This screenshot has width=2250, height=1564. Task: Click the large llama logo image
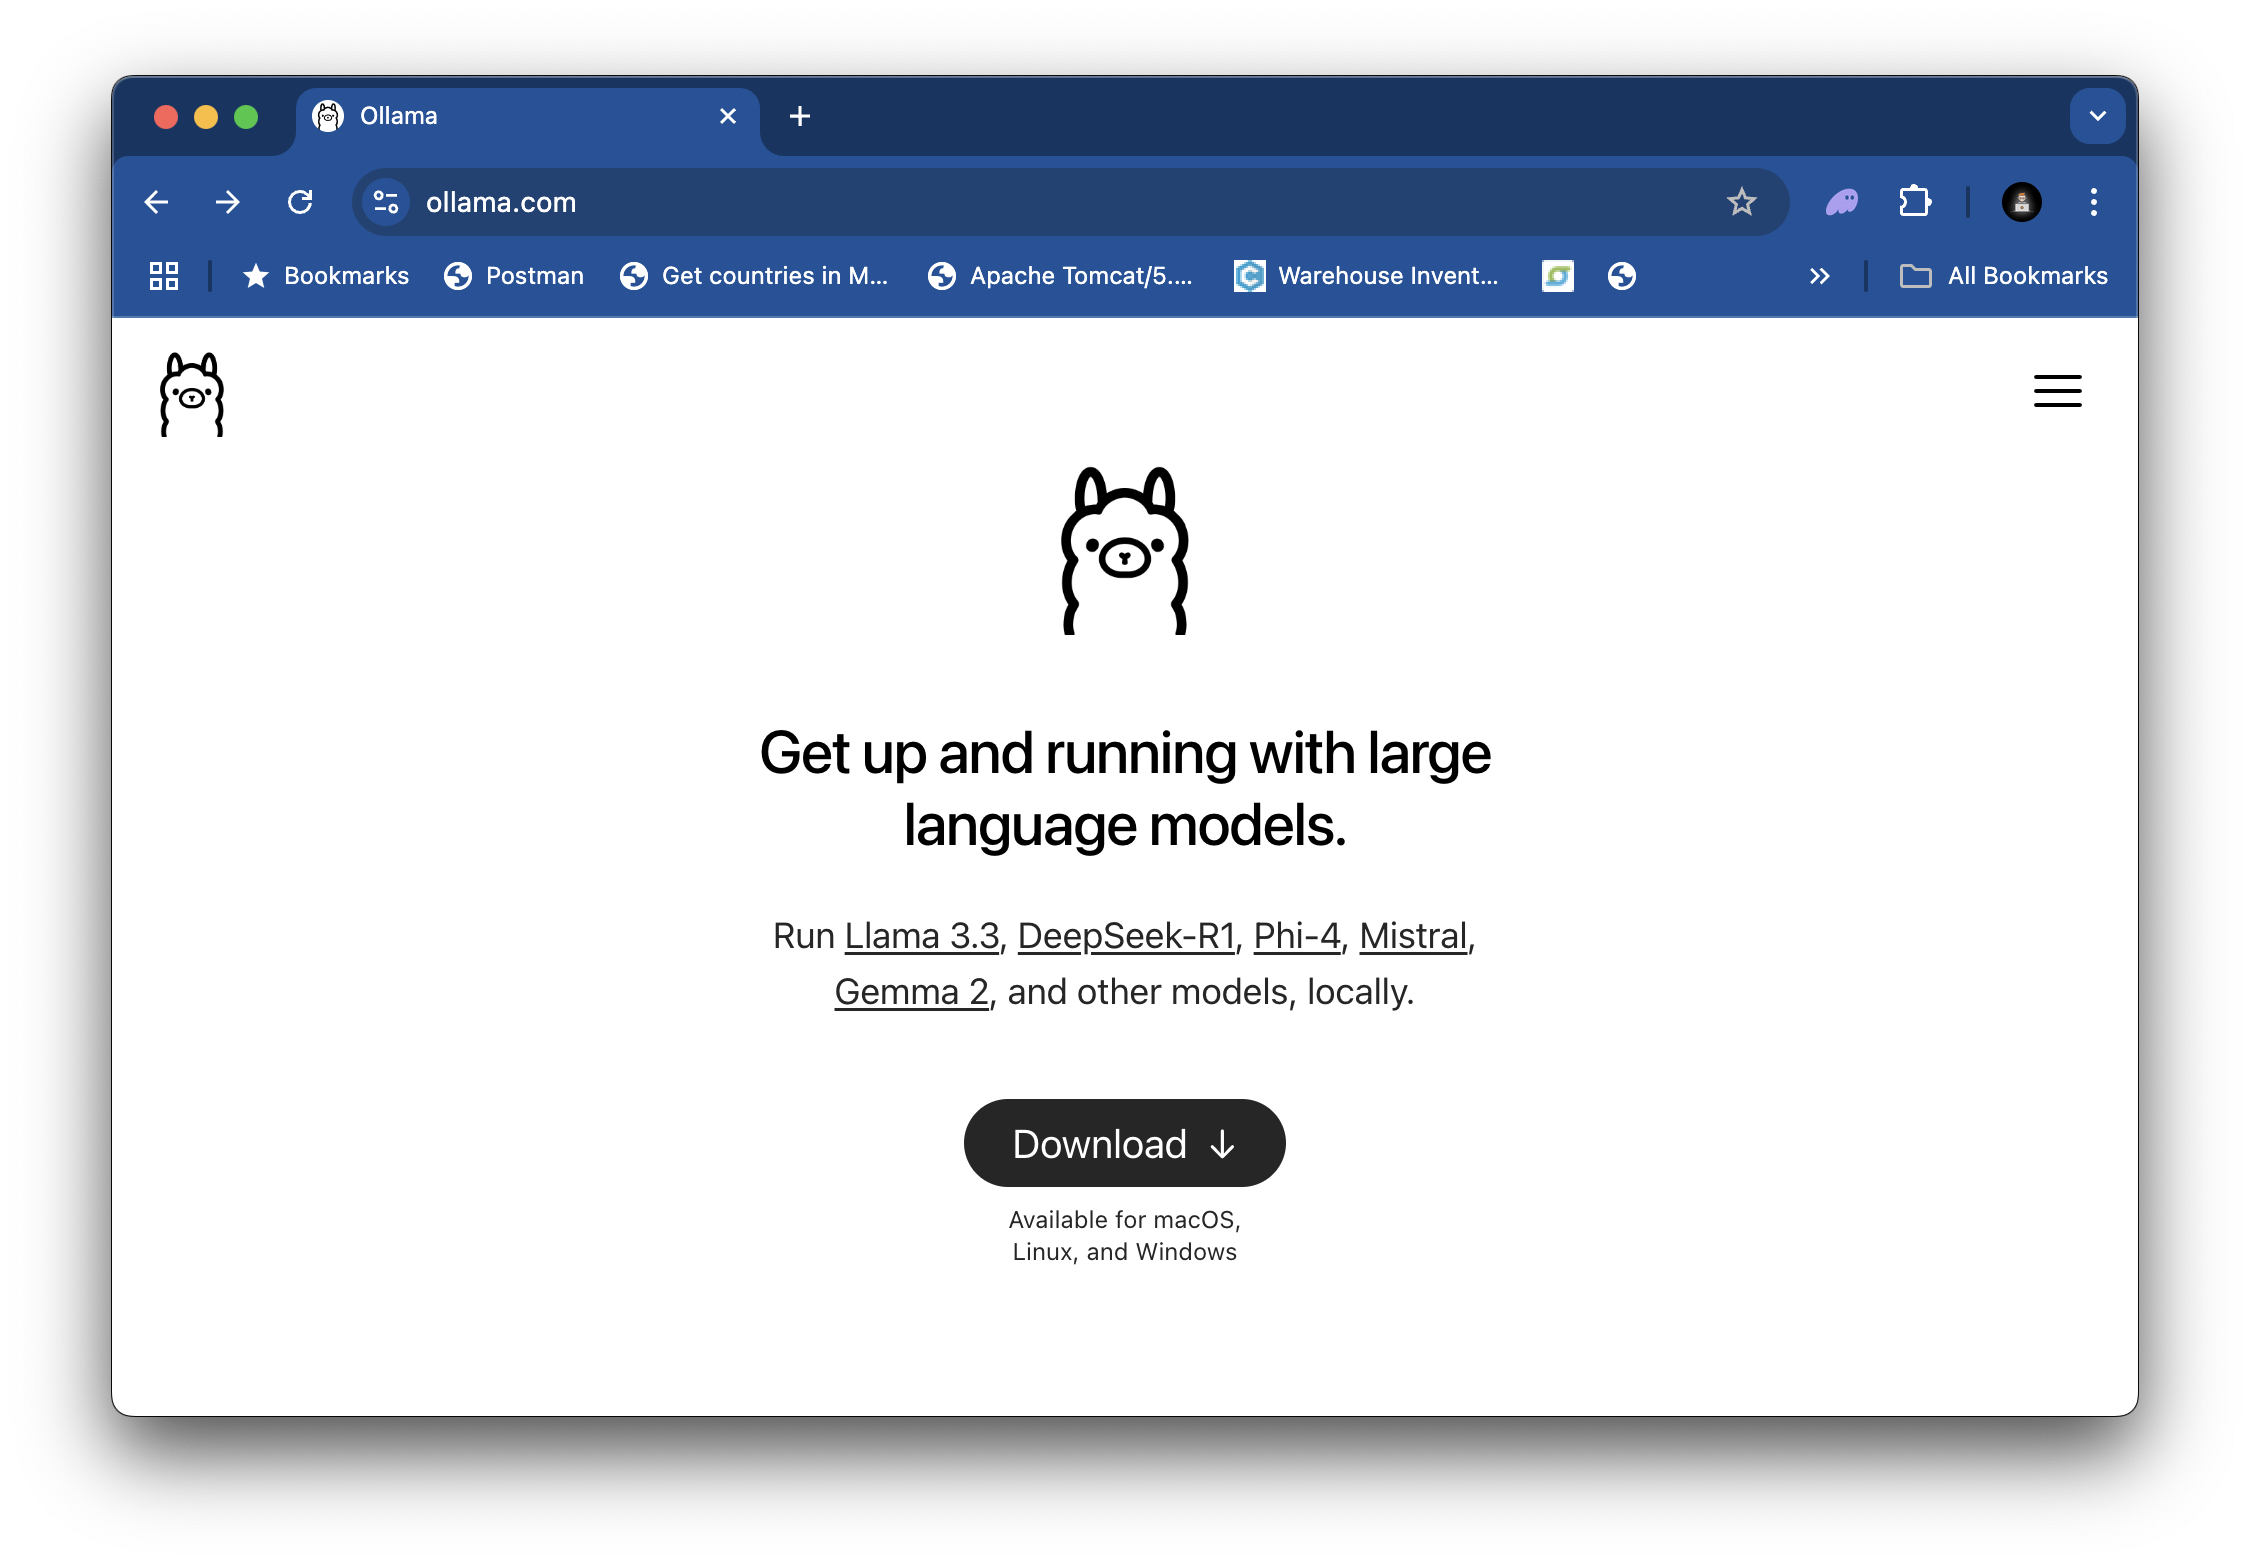1125,551
